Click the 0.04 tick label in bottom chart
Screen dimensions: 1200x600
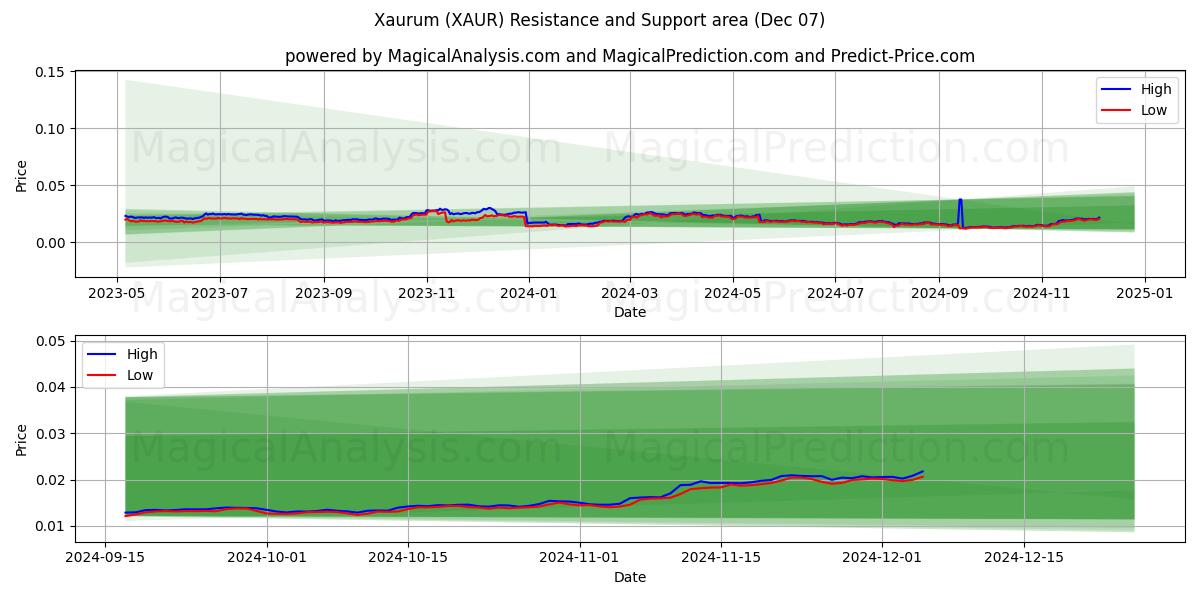(x=50, y=388)
